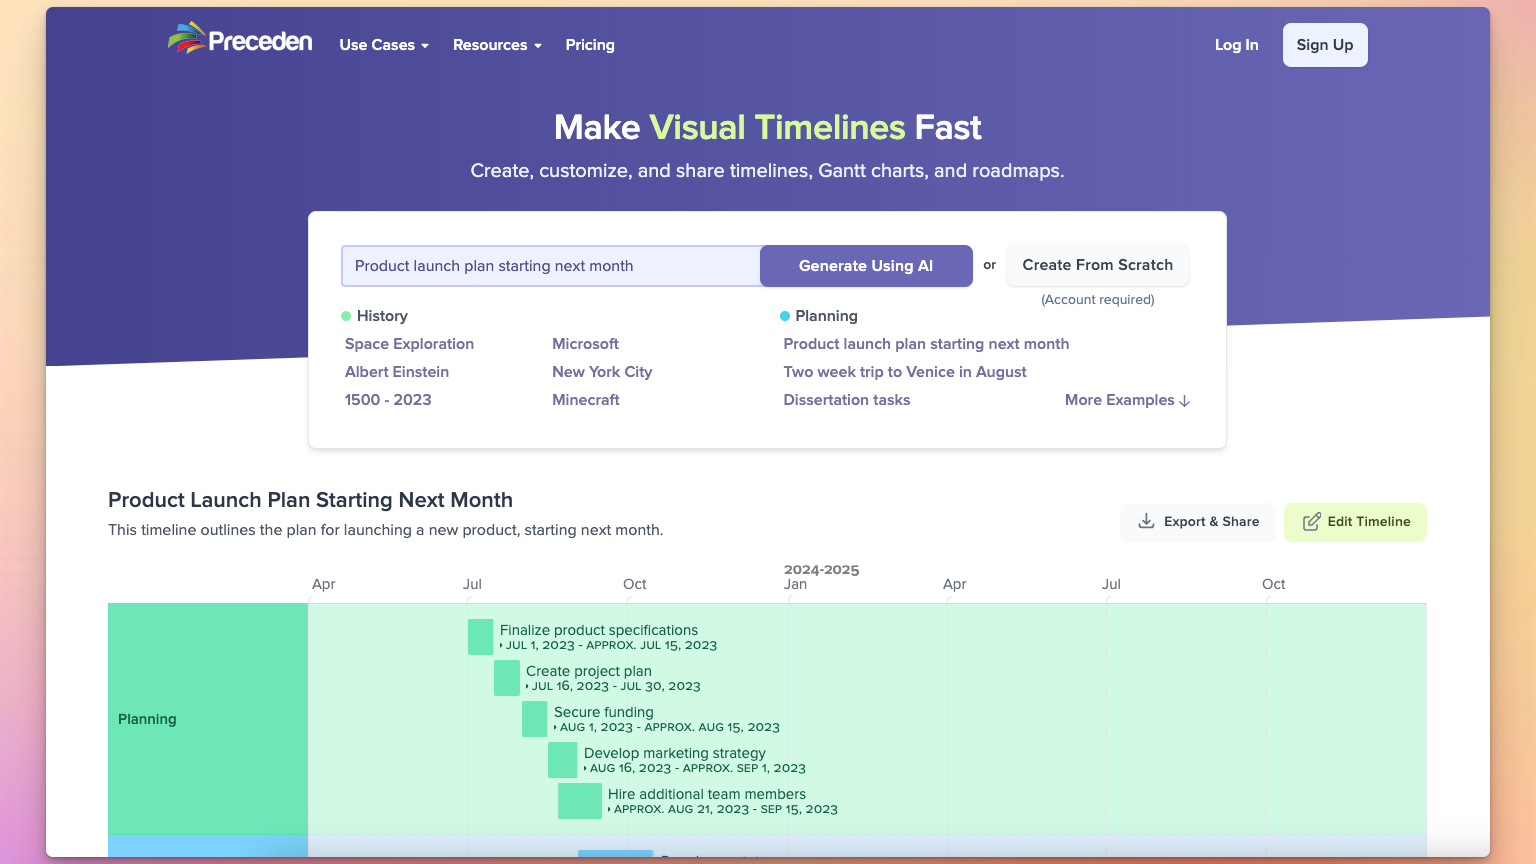1536x864 pixels.
Task: Click the Log In link
Action: click(1236, 45)
